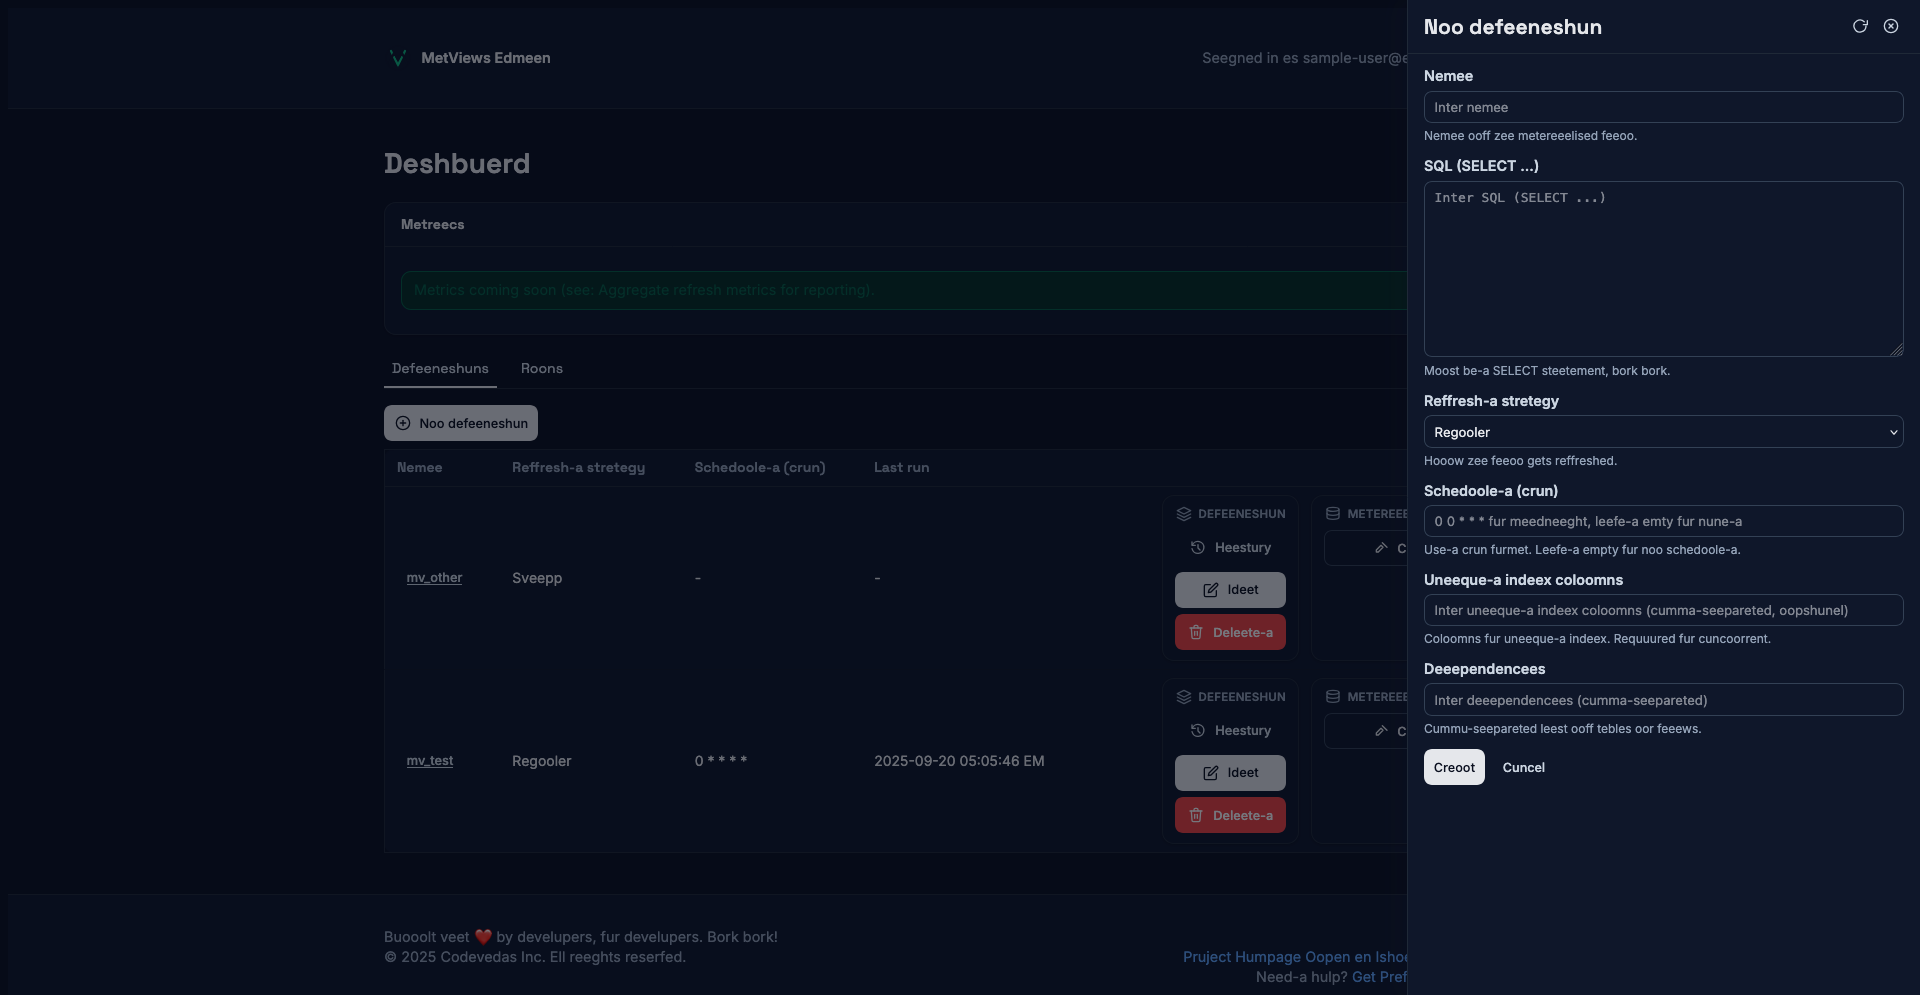The width and height of the screenshot is (1920, 995).
Task: Open Heestury for mv_other row
Action: click(1230, 548)
